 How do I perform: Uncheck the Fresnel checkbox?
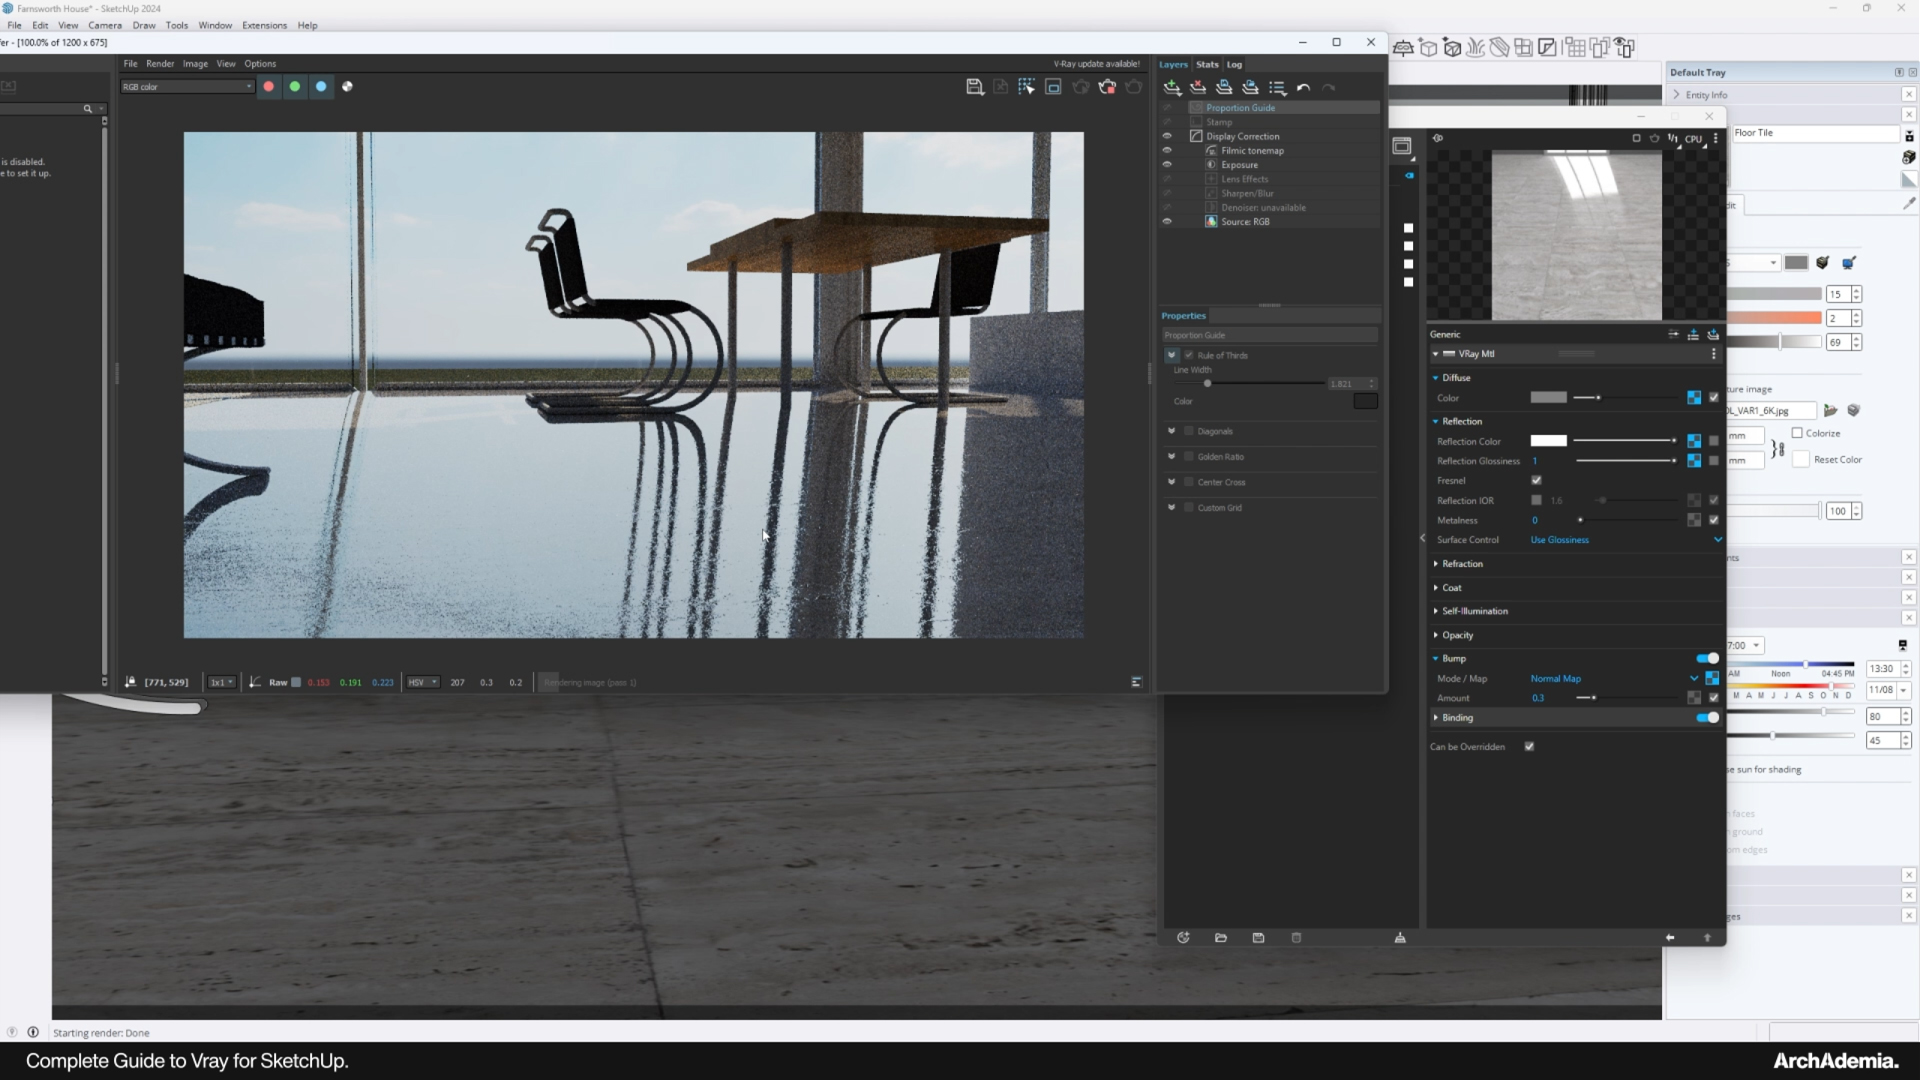click(1536, 481)
